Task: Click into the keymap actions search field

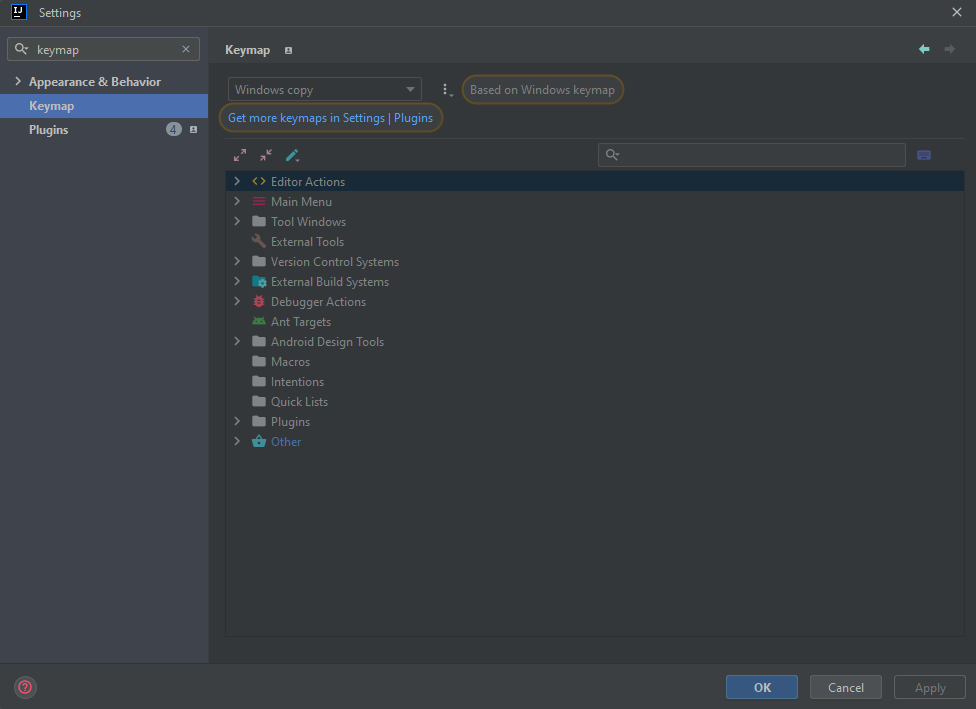Action: [751, 155]
